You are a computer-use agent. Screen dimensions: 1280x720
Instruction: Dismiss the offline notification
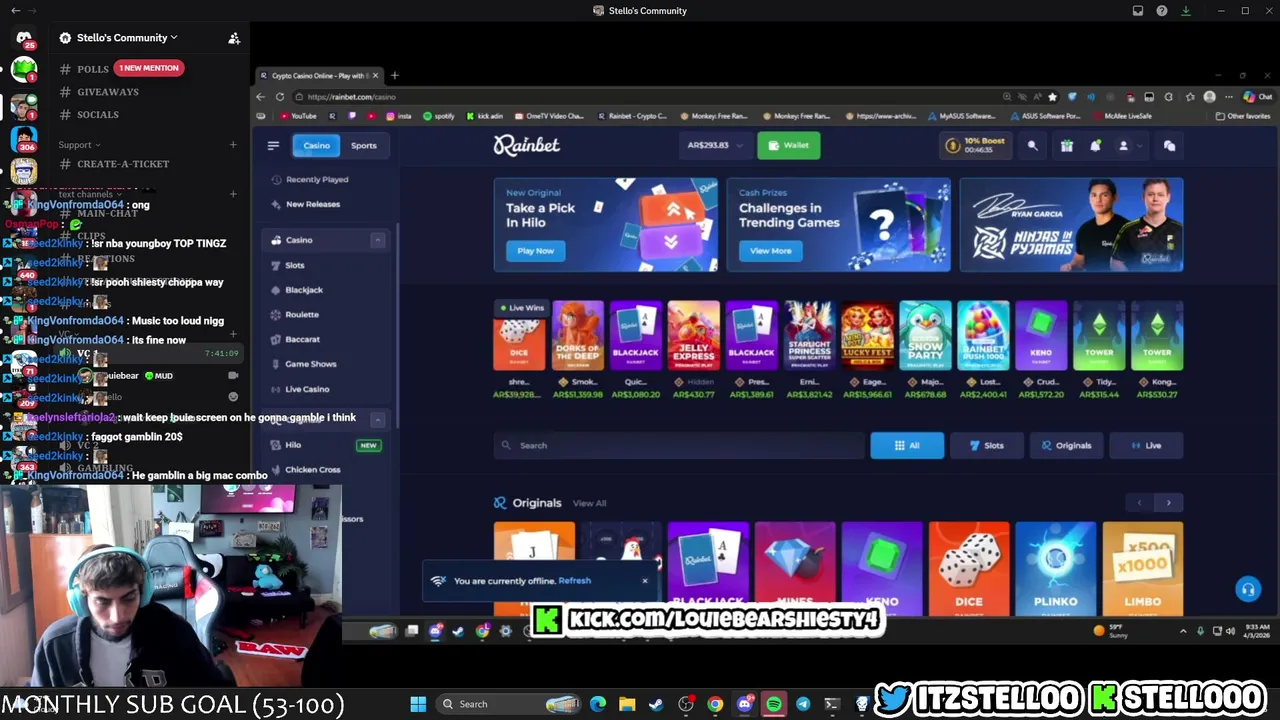click(x=645, y=581)
